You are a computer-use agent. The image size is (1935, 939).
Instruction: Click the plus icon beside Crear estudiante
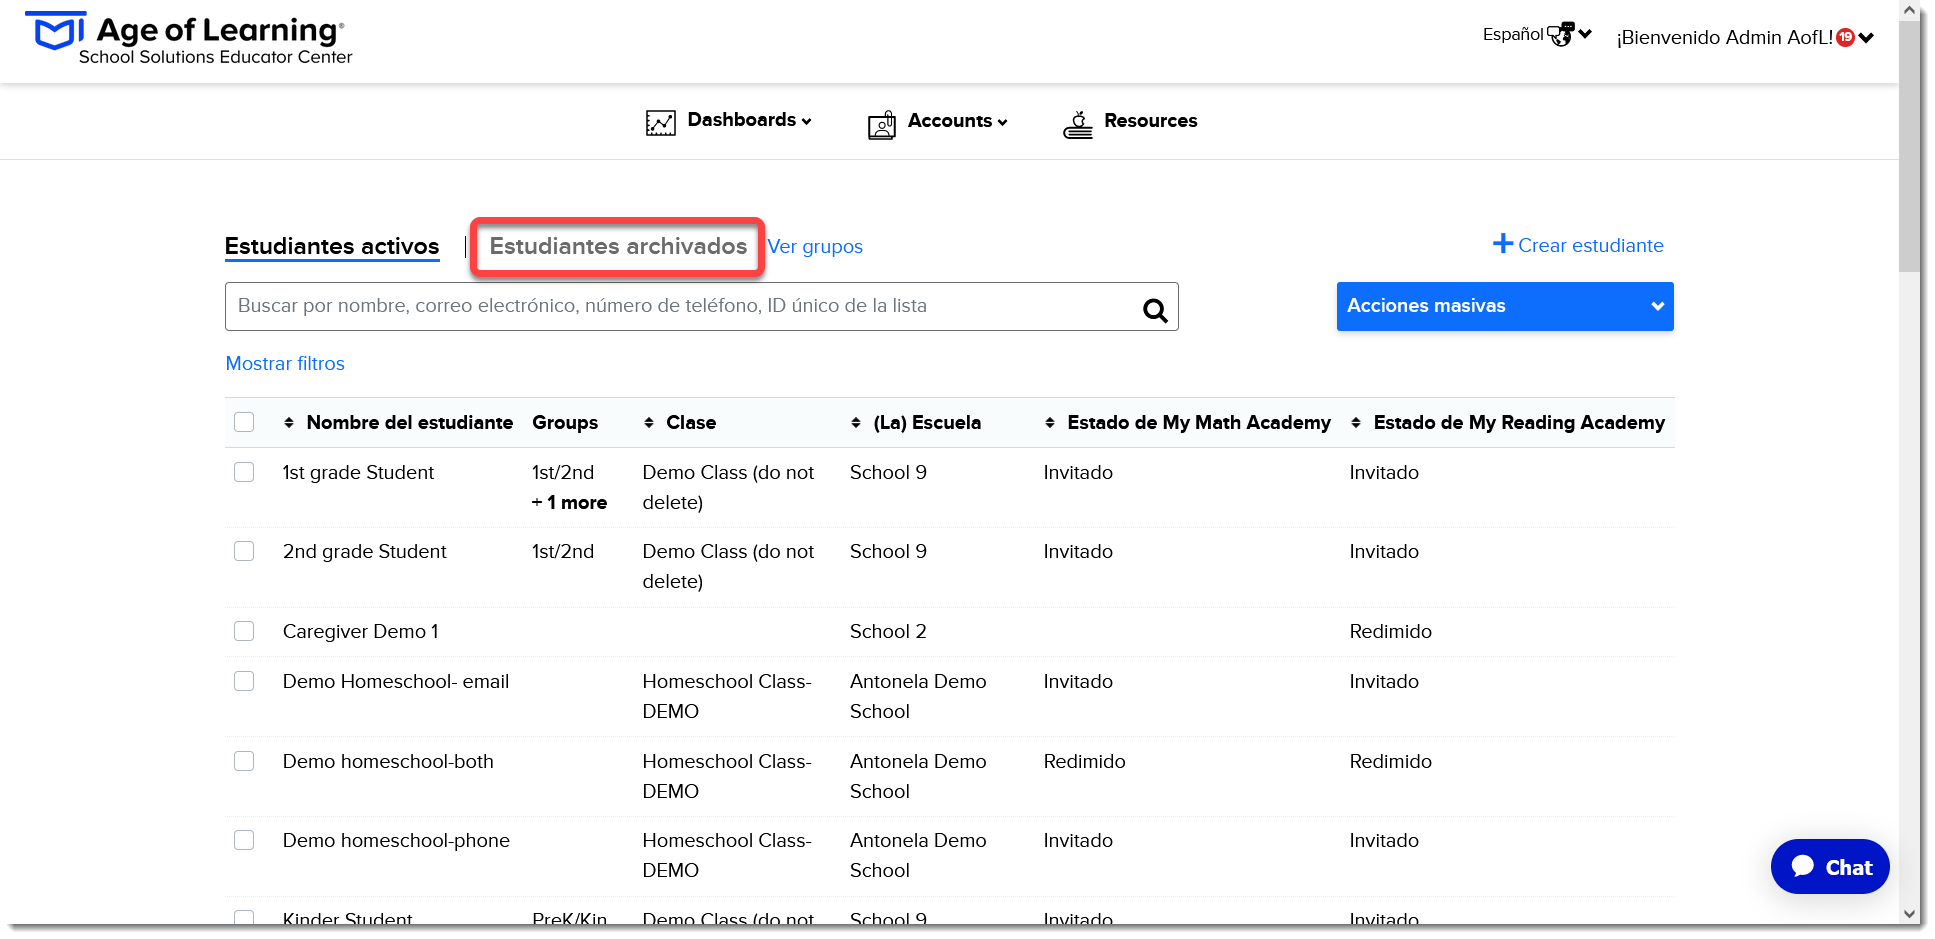pyautogui.click(x=1503, y=243)
